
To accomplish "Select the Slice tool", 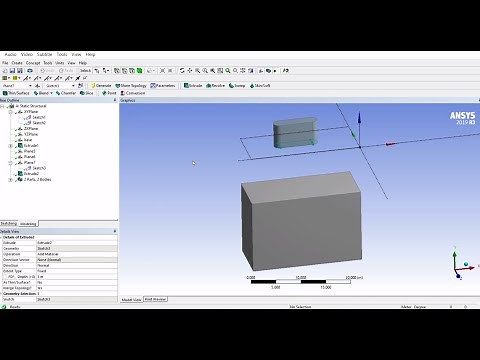I will (87, 93).
